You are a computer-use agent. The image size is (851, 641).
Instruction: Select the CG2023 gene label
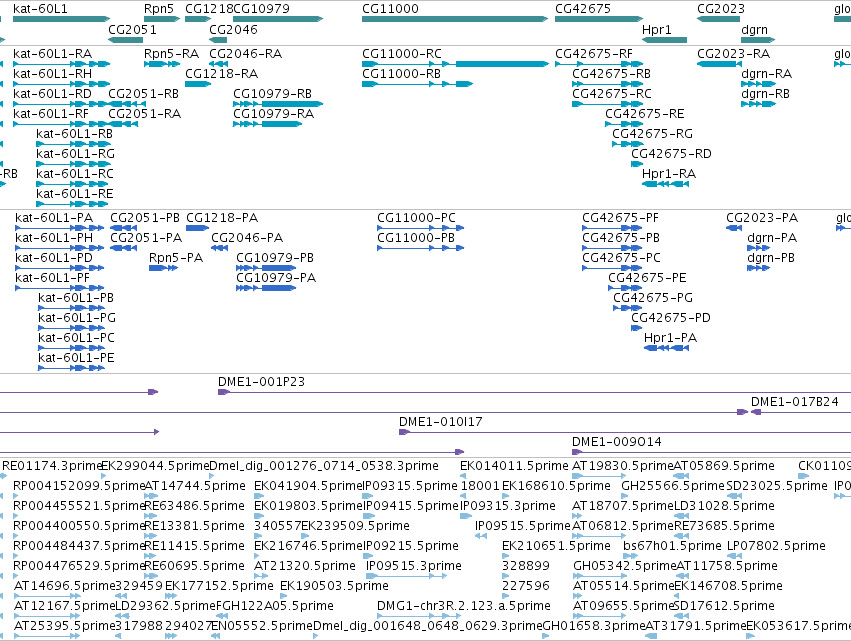pos(721,9)
